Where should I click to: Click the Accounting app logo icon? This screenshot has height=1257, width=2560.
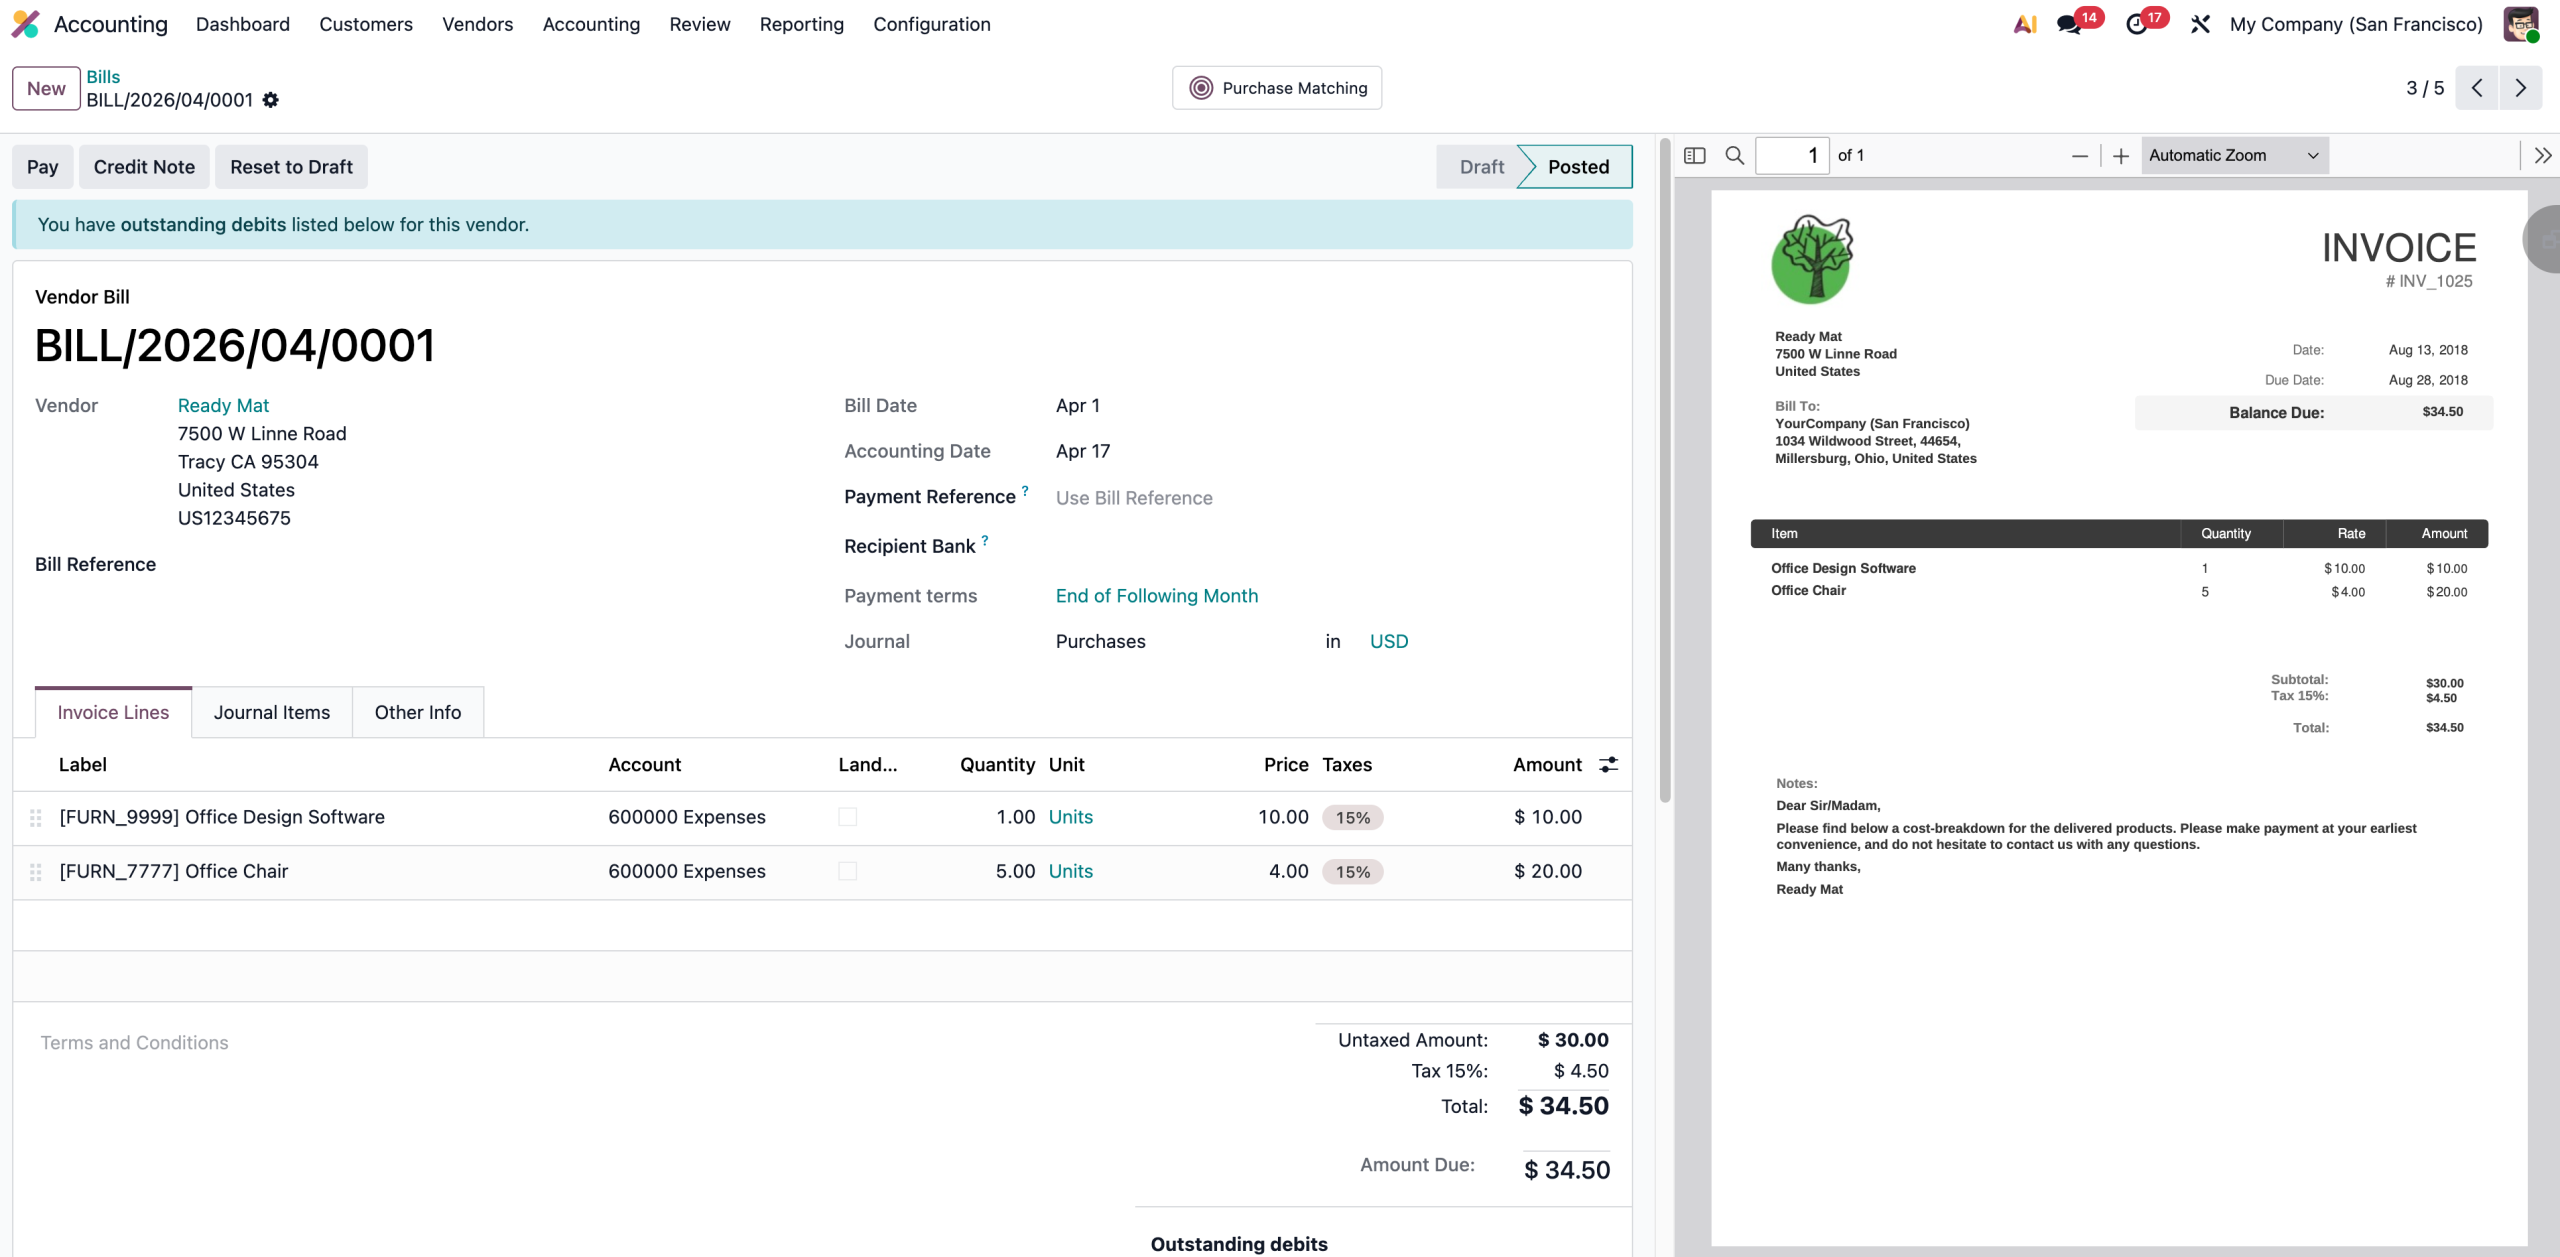(x=25, y=24)
